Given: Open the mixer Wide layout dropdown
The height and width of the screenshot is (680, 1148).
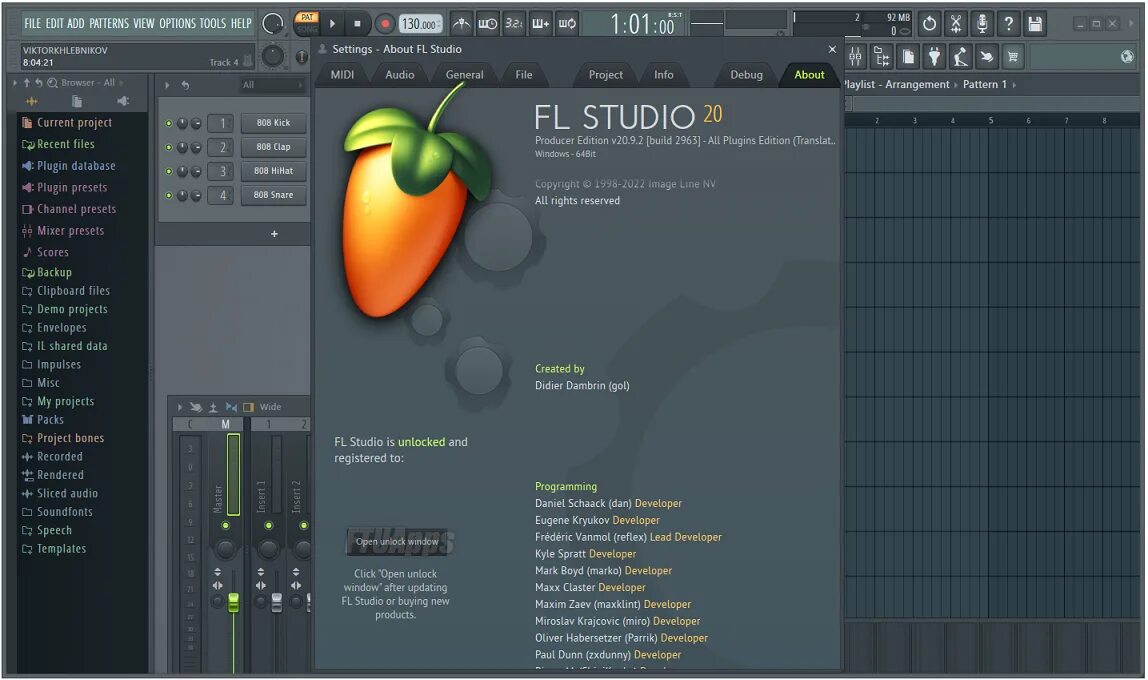Looking at the screenshot, I should [x=270, y=407].
